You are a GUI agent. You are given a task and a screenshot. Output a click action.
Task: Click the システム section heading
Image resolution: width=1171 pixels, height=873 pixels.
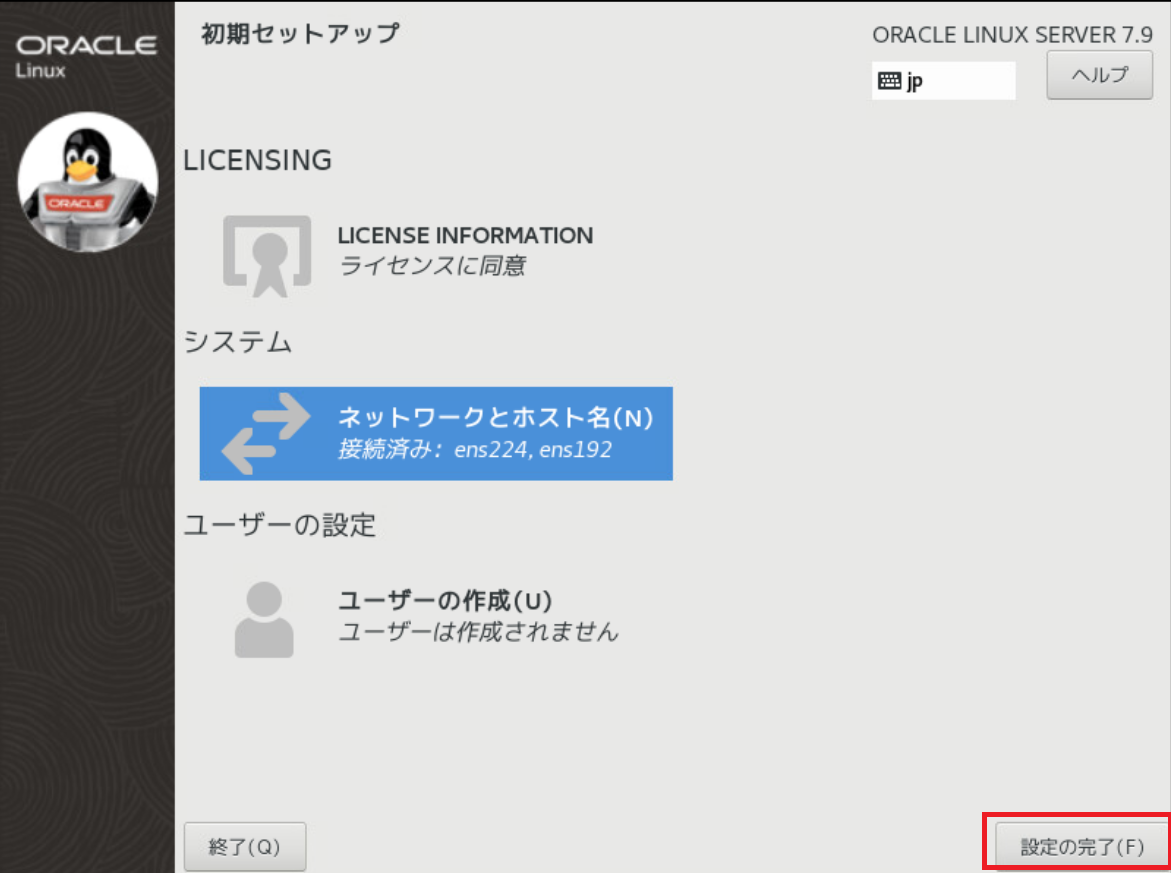pyautogui.click(x=237, y=342)
